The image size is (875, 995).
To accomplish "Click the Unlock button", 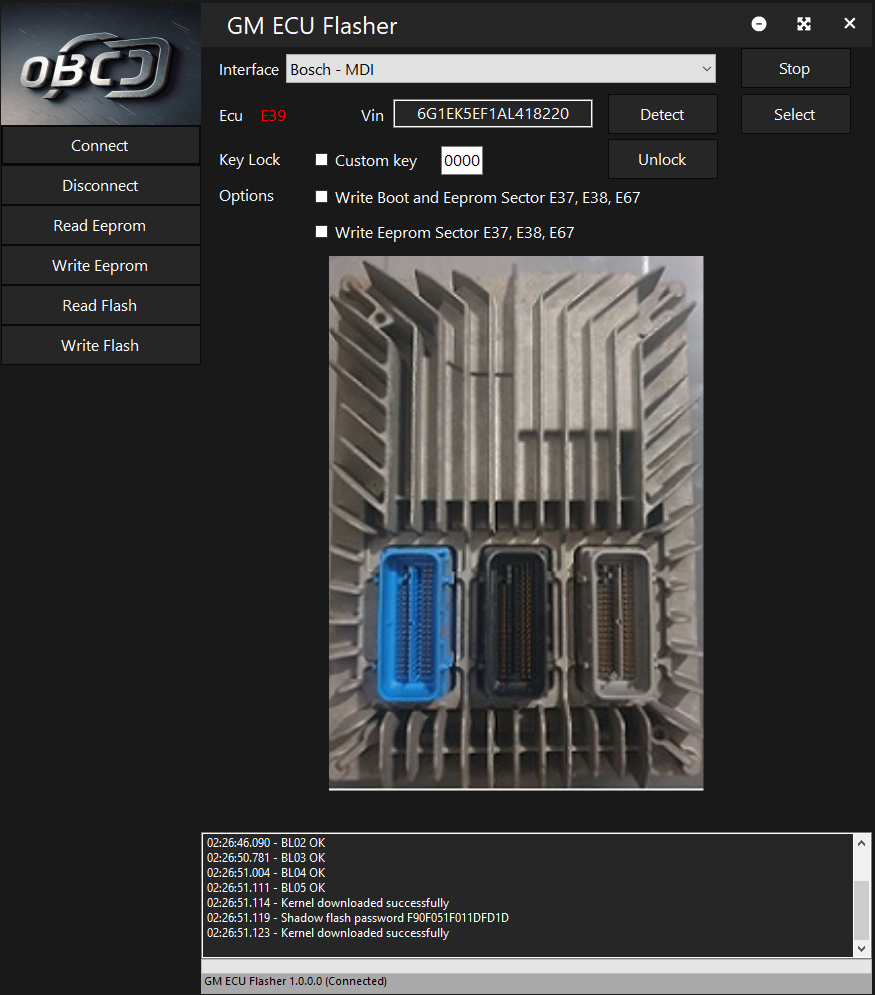I will click(662, 159).
